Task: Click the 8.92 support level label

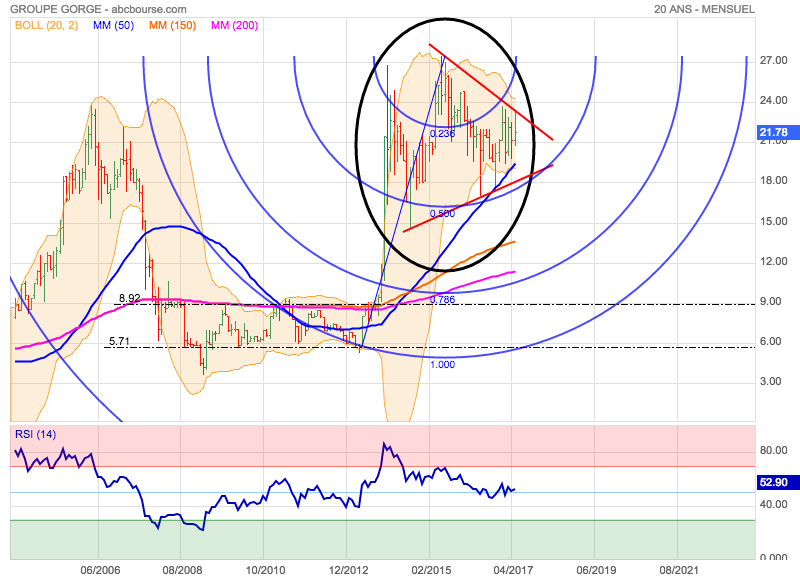Action: [130, 298]
